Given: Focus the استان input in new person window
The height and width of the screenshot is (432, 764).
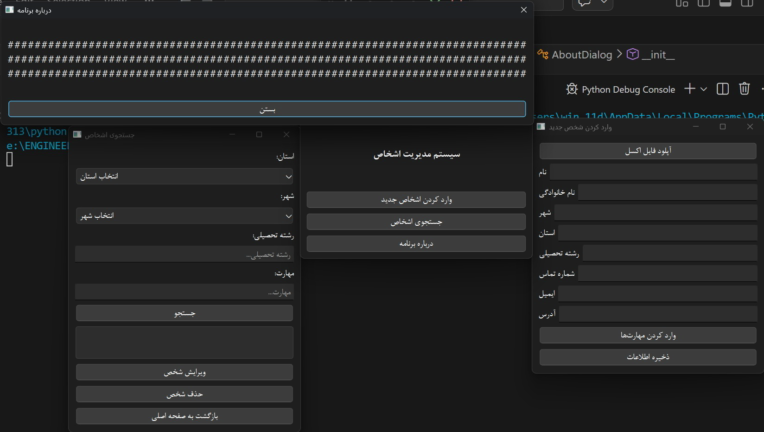Looking at the screenshot, I should click(658, 233).
